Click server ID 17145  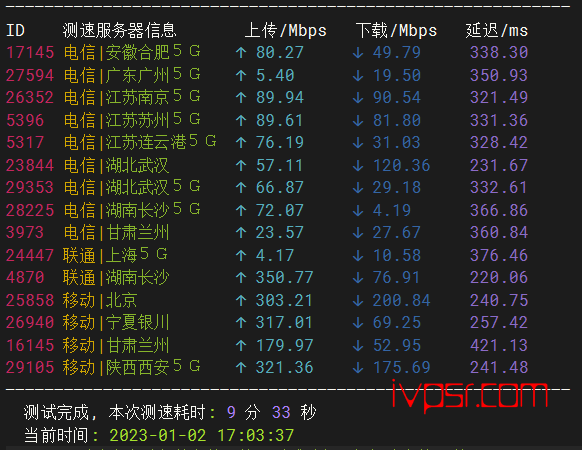[30, 52]
